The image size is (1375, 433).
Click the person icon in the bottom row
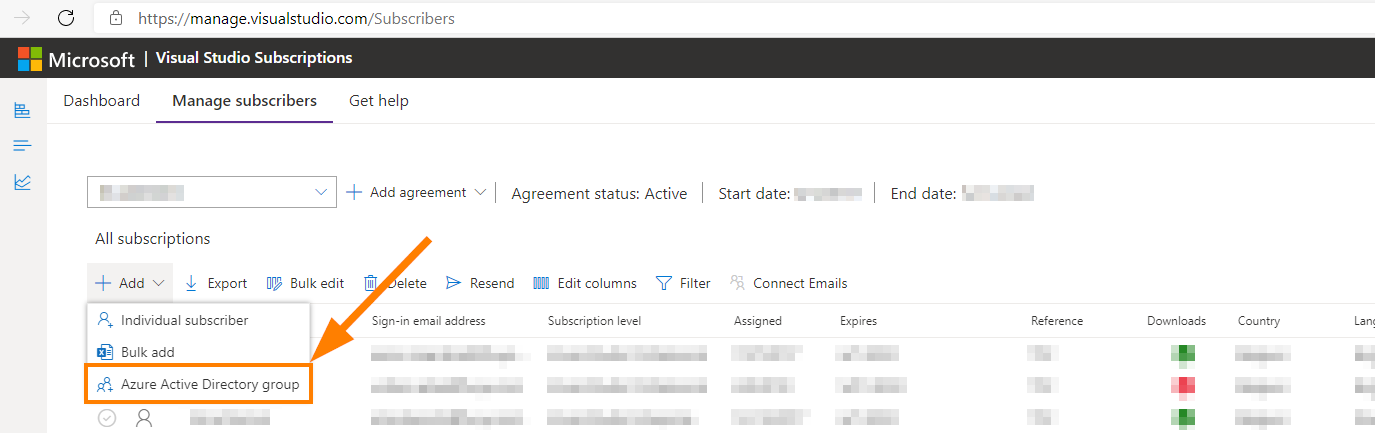pos(144,418)
